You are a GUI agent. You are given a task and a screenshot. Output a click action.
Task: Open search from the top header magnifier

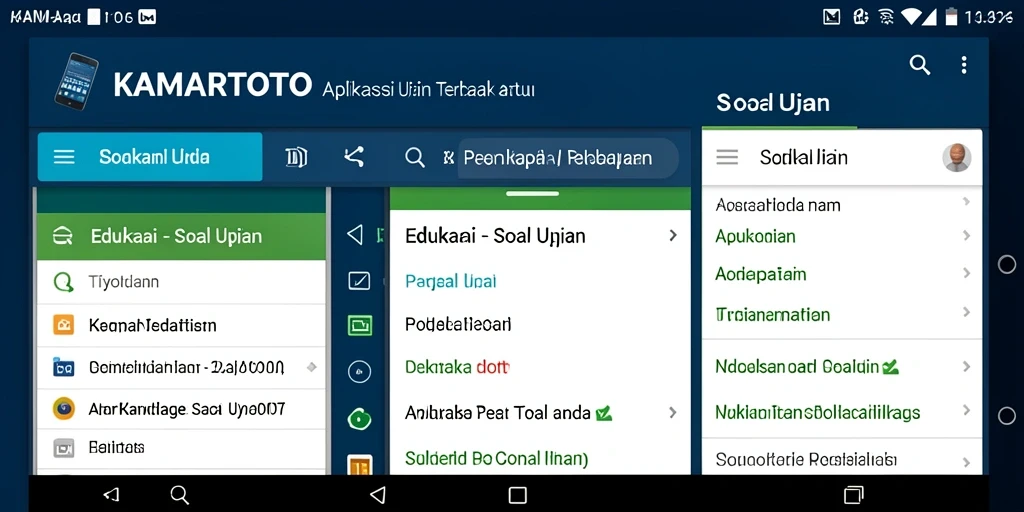(x=920, y=65)
